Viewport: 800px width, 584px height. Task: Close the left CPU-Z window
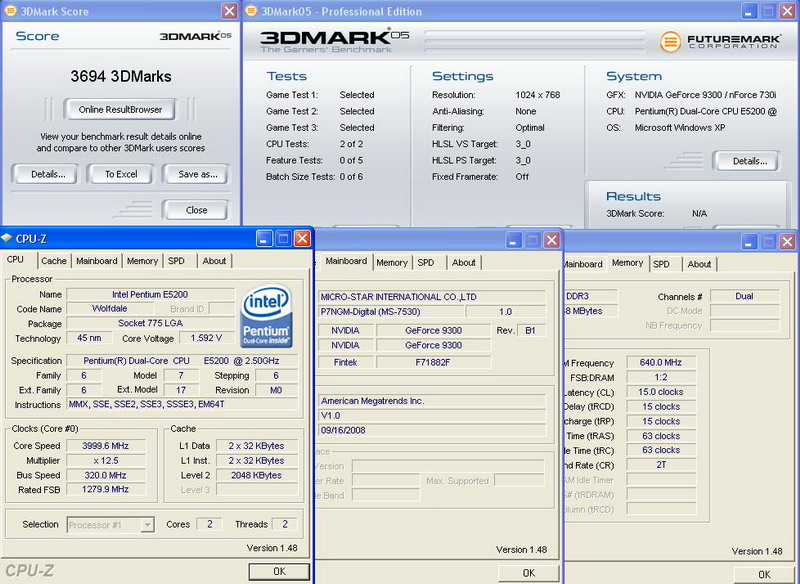pyautogui.click(x=302, y=238)
